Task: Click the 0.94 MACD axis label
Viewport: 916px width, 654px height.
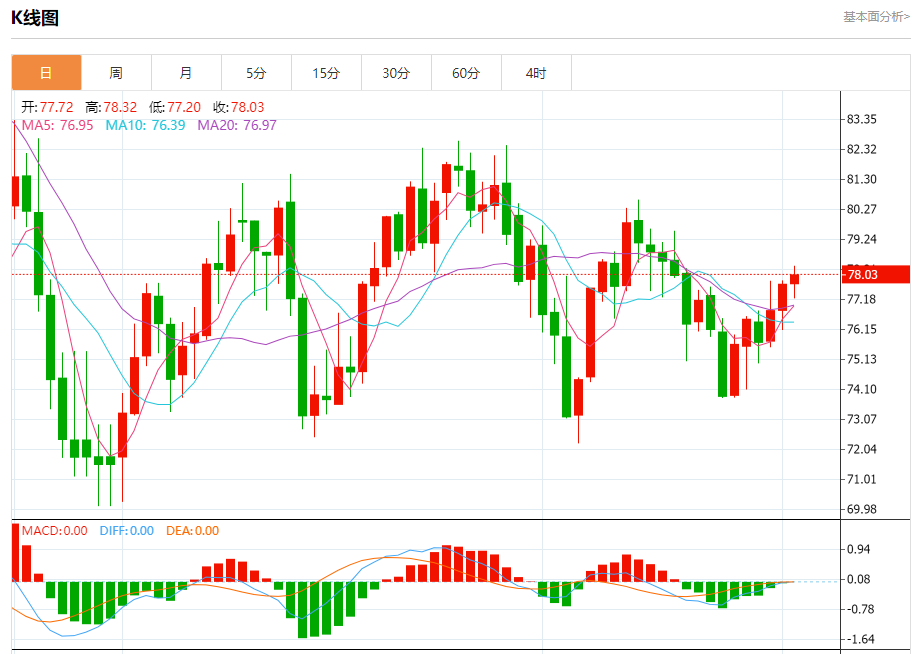Action: tap(859, 549)
